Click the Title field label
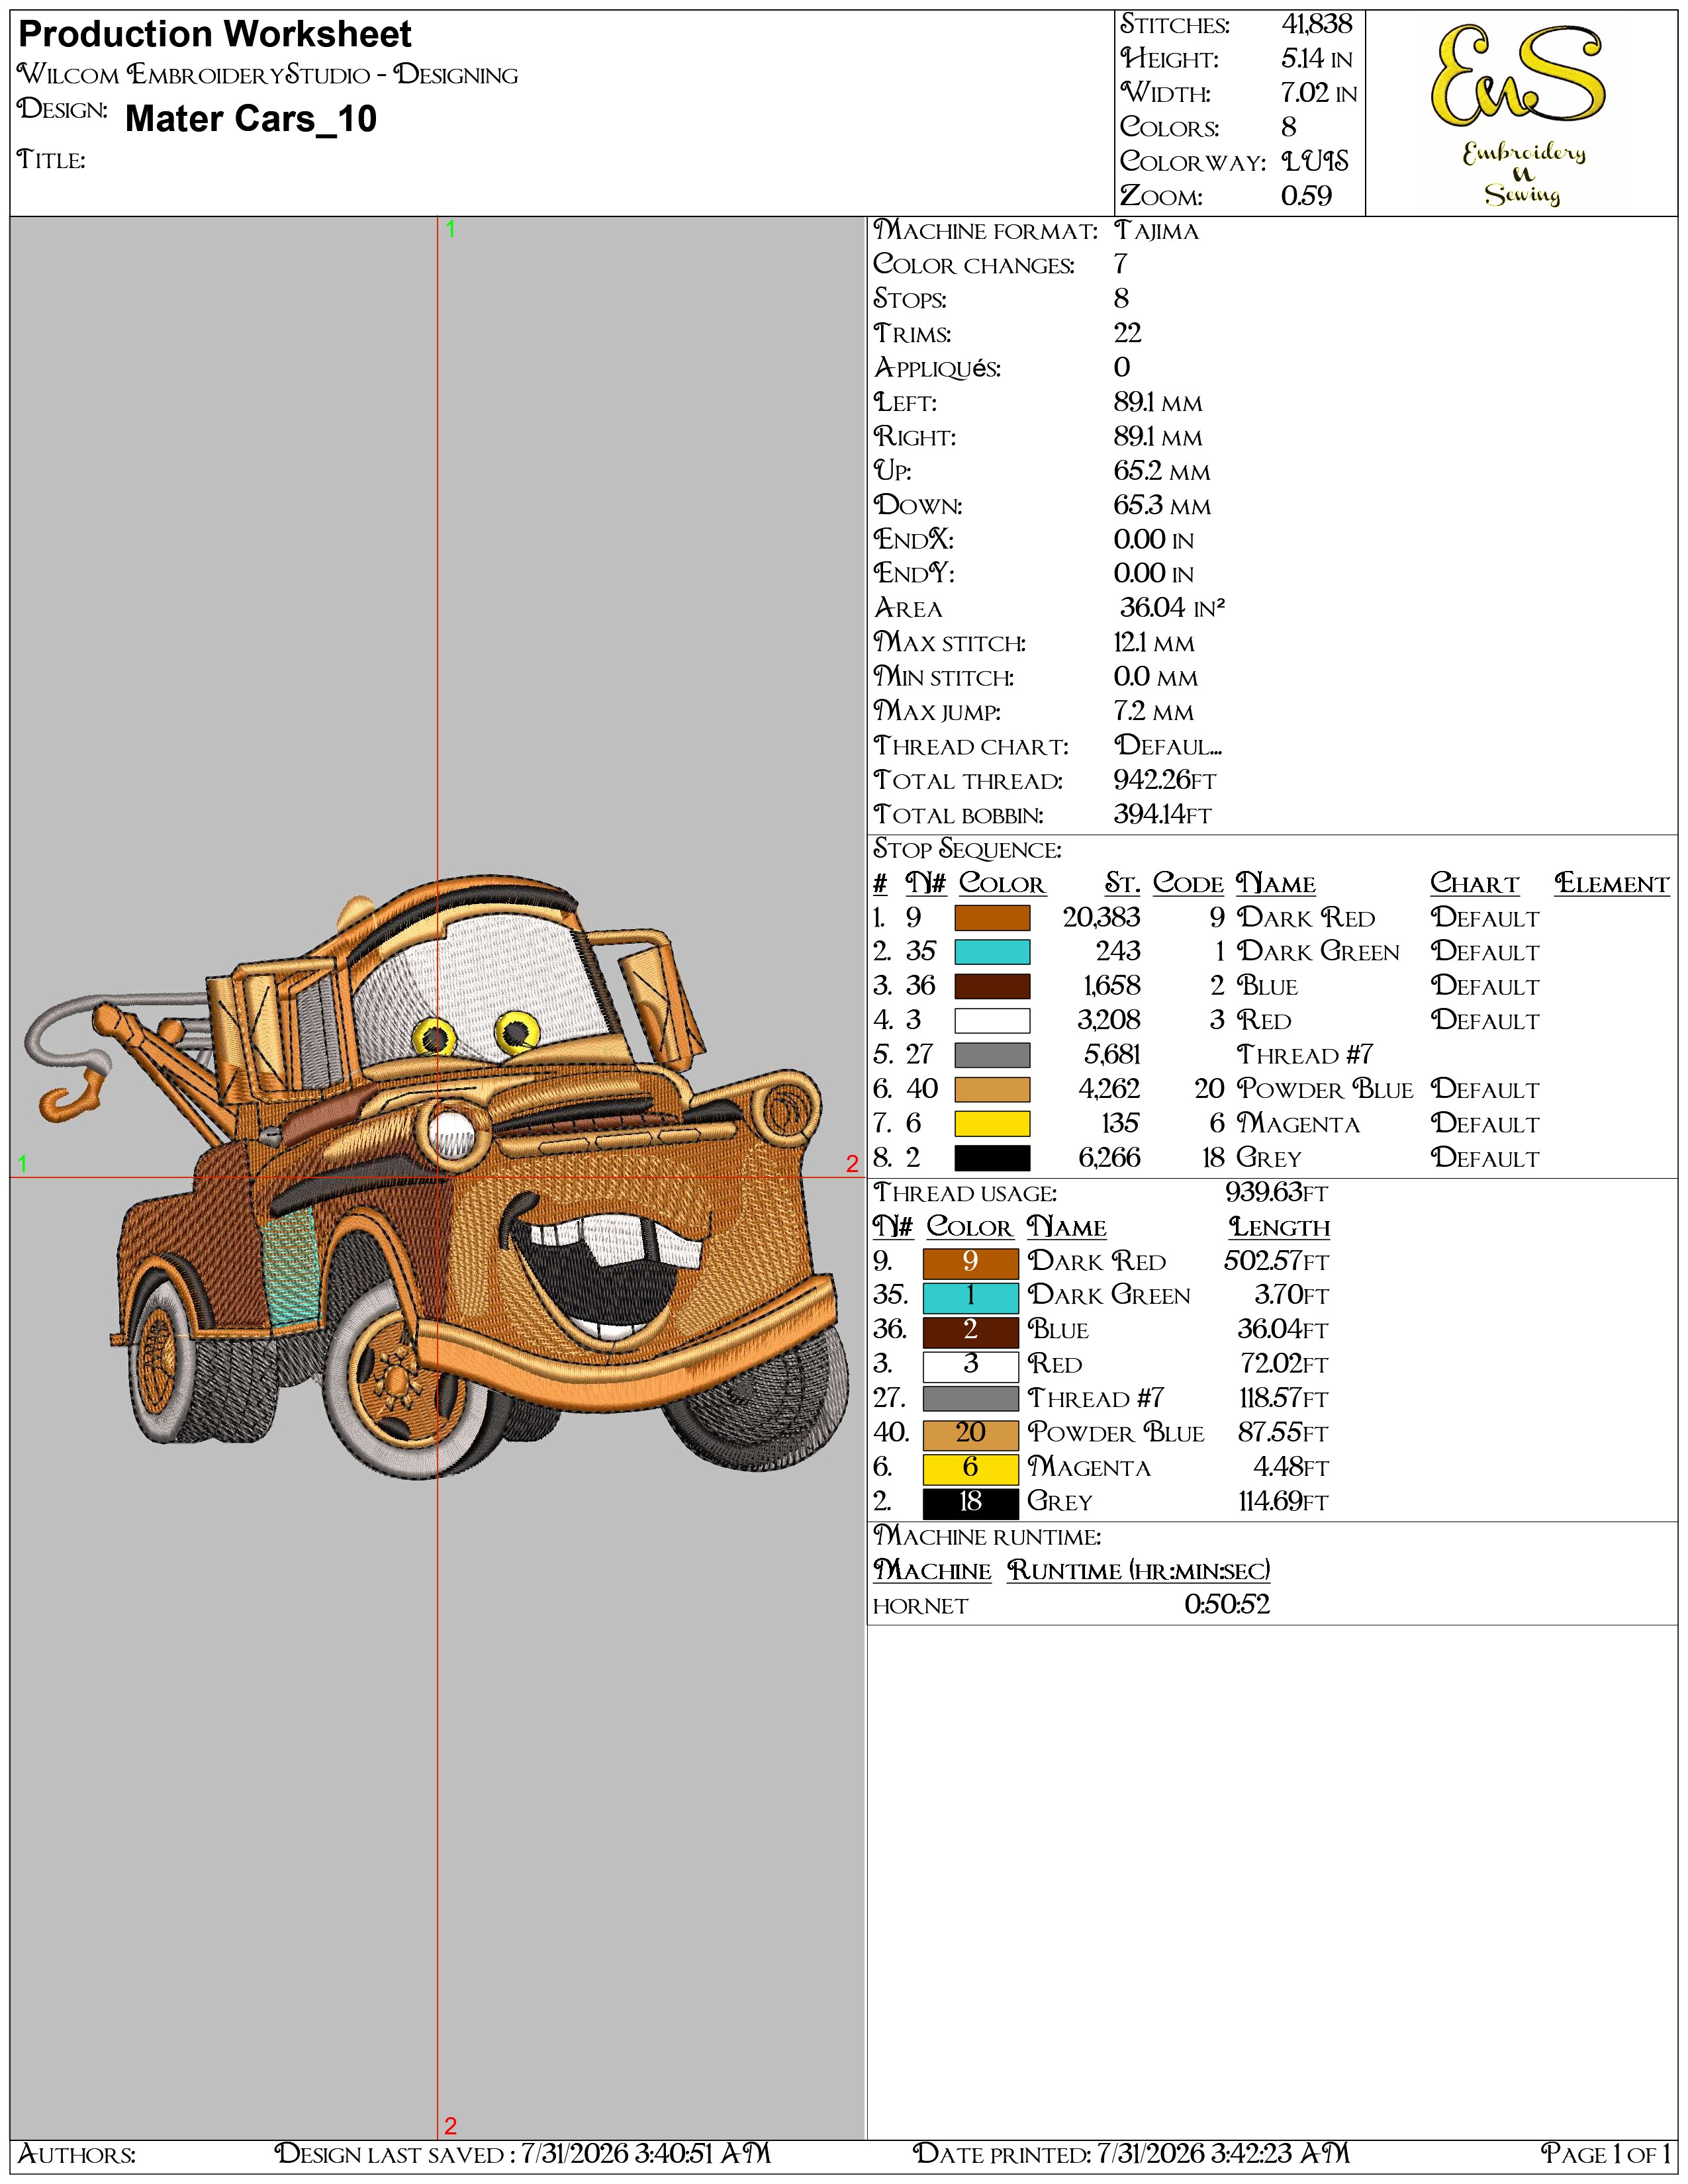The width and height of the screenshot is (1688, 2184). click(51, 159)
